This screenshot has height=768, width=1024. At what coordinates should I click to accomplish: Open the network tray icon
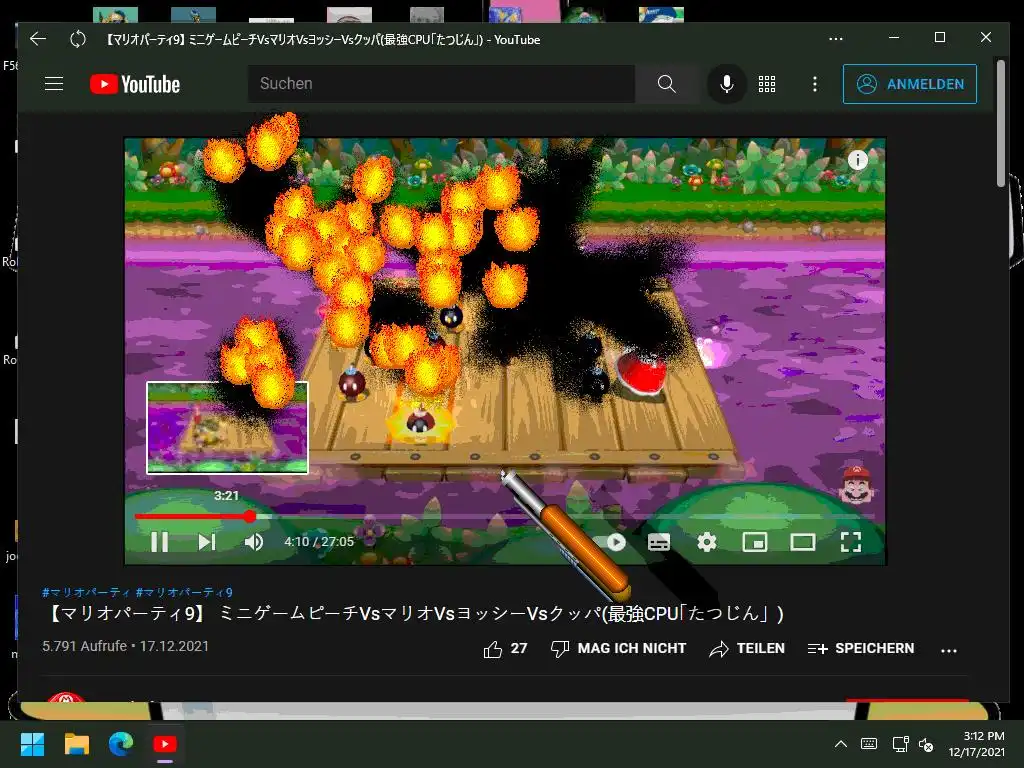pos(901,744)
